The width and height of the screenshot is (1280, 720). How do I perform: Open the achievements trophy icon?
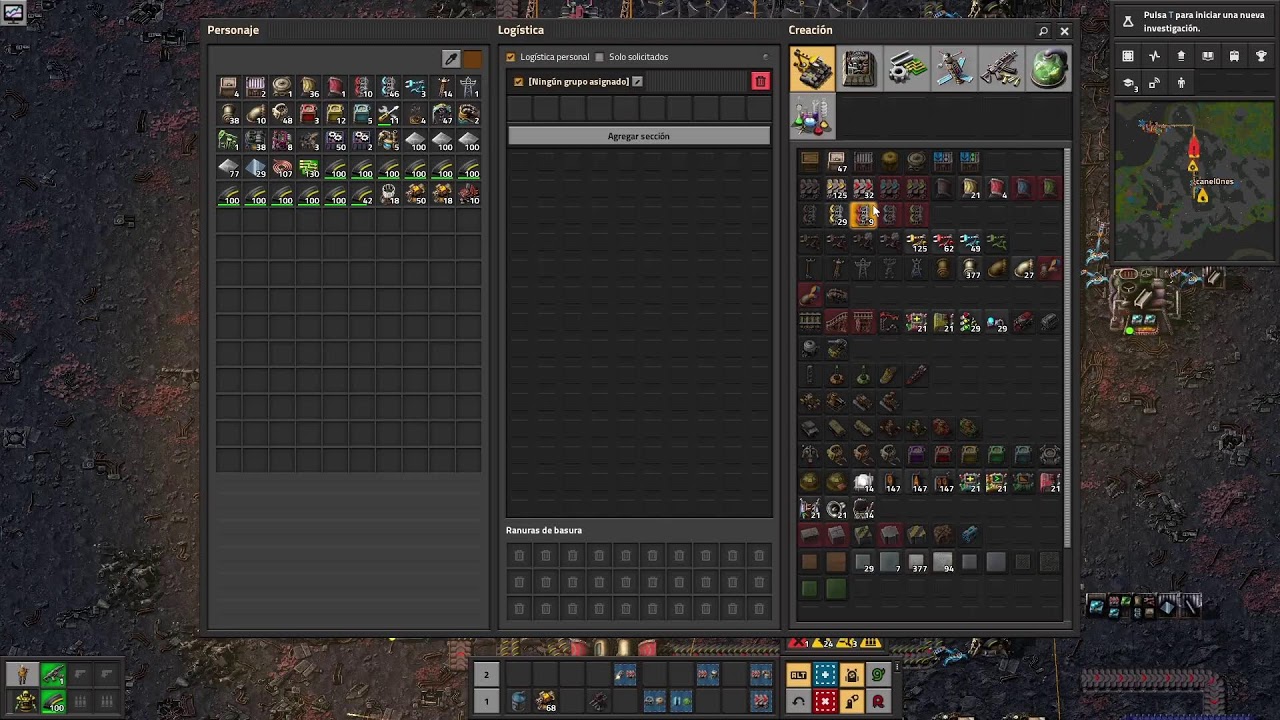point(1261,56)
